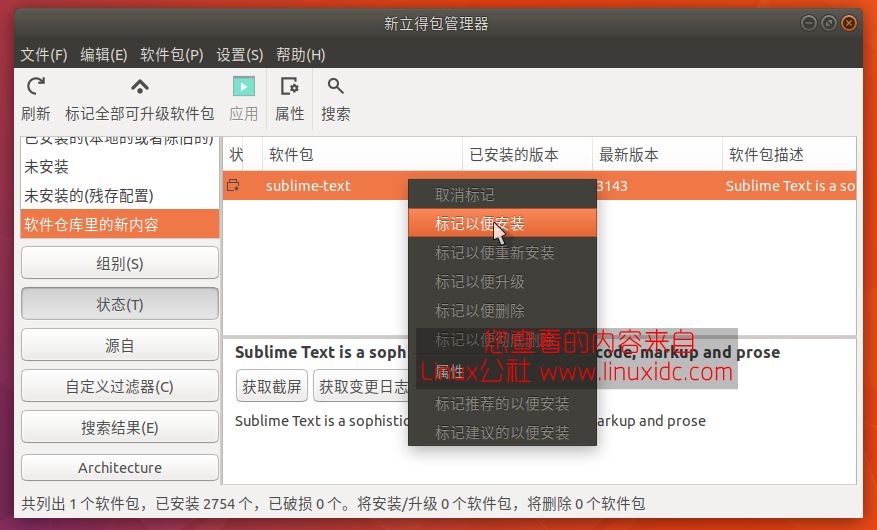Select 未安装的(残存配置) filter
The width and height of the screenshot is (877, 530).
click(120, 196)
